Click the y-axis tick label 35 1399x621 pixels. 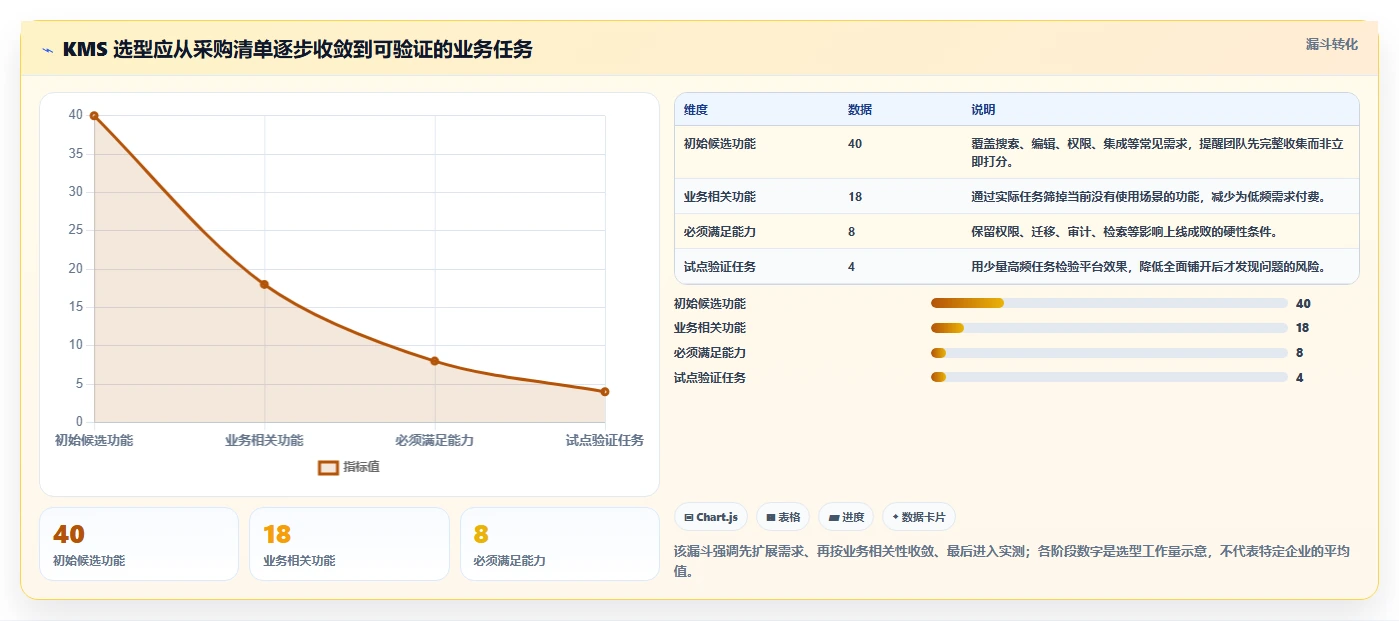(x=76, y=154)
